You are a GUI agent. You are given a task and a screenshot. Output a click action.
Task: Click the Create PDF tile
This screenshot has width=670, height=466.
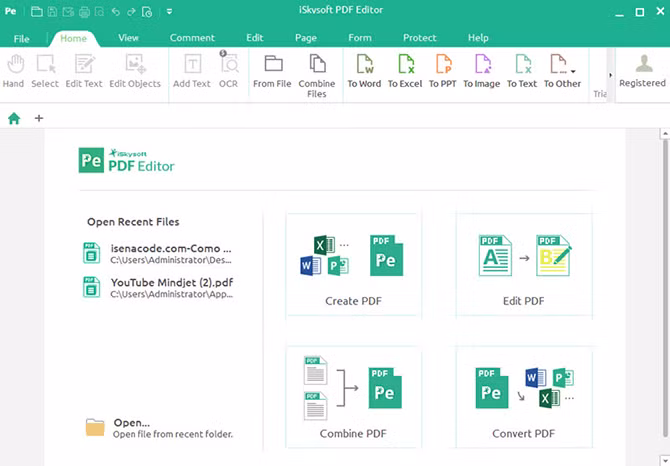pyautogui.click(x=353, y=266)
